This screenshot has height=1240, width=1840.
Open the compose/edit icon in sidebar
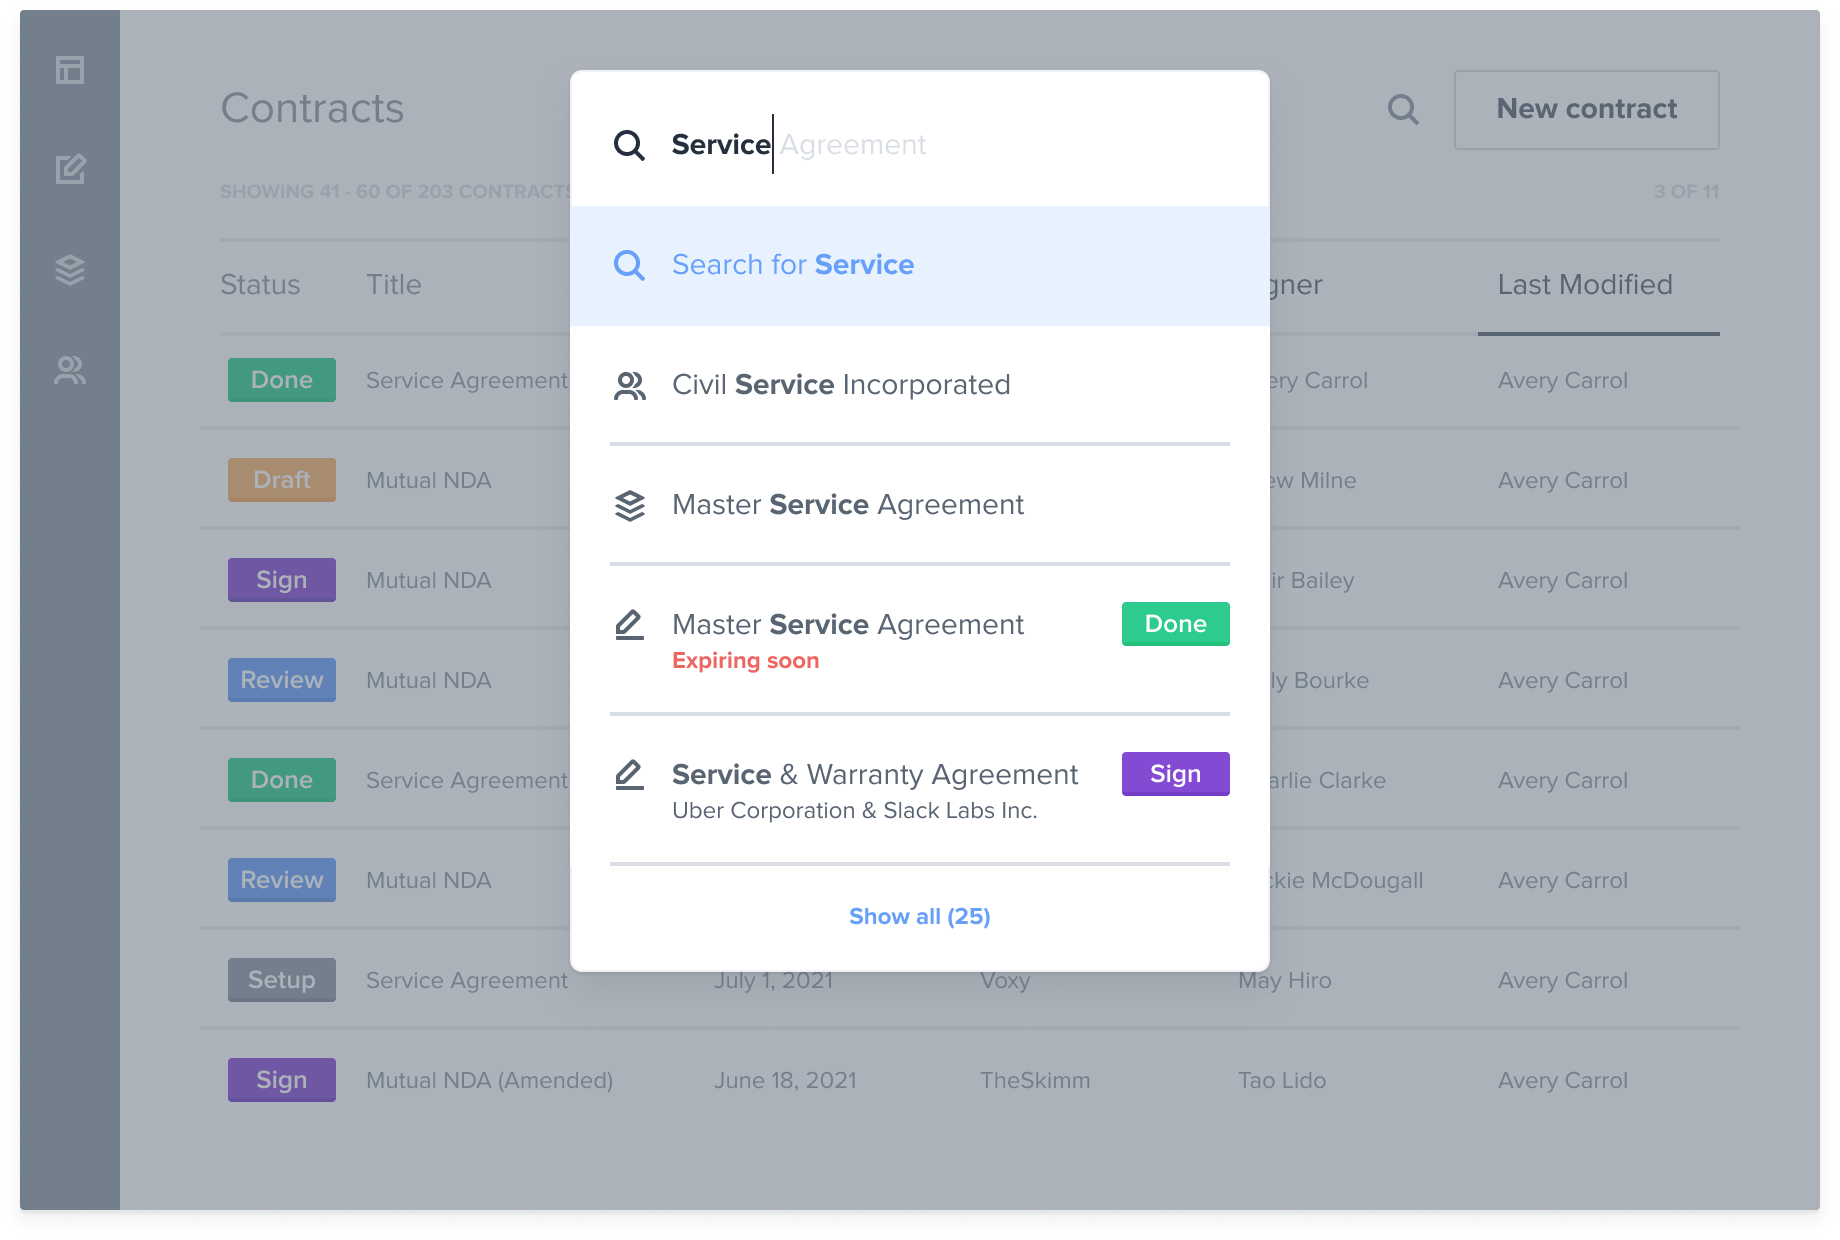tap(70, 169)
